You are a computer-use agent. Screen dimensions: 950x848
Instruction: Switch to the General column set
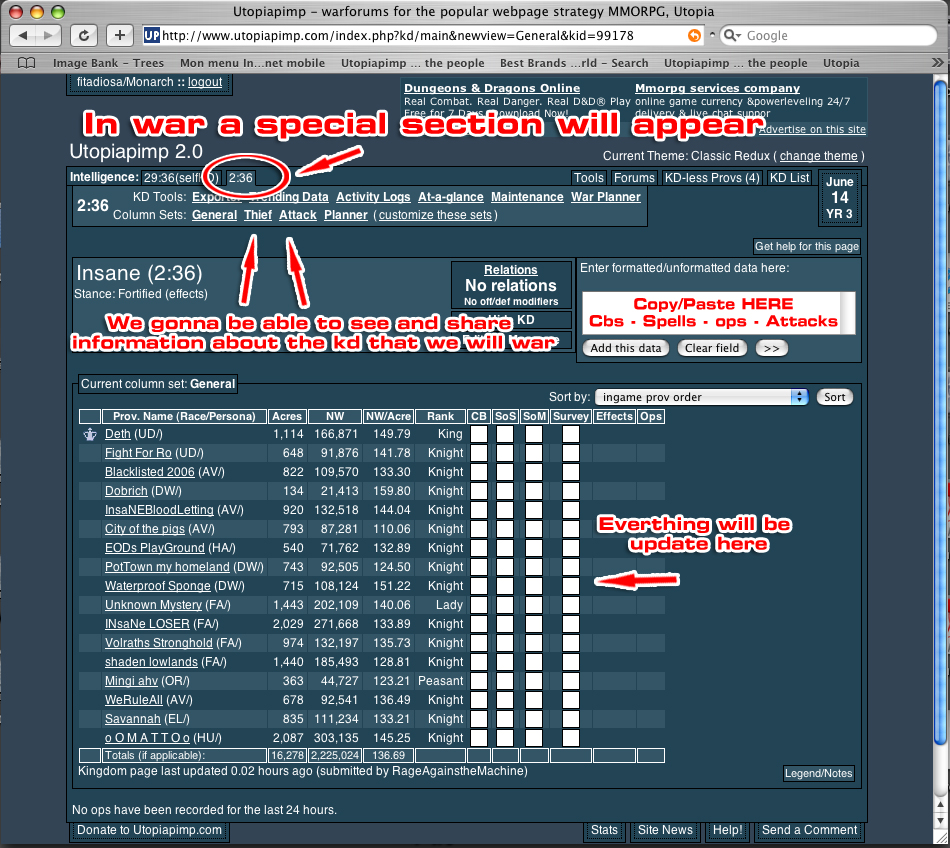214,215
